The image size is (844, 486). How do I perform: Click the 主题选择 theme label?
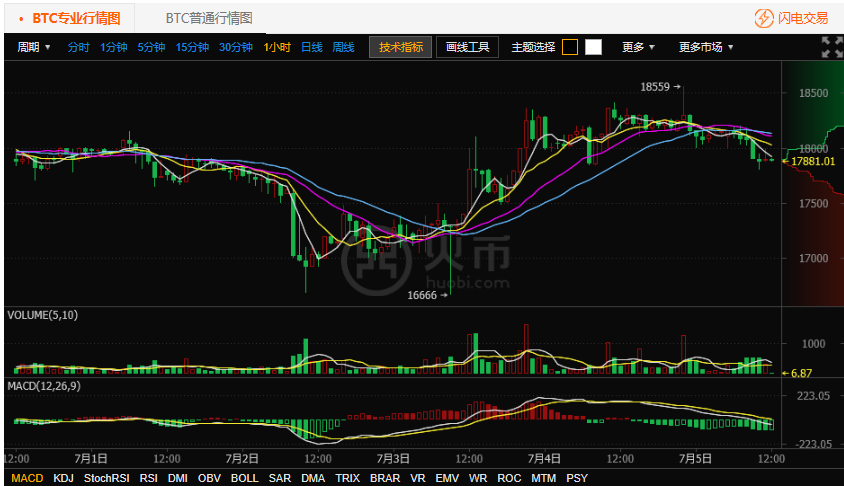(x=533, y=47)
